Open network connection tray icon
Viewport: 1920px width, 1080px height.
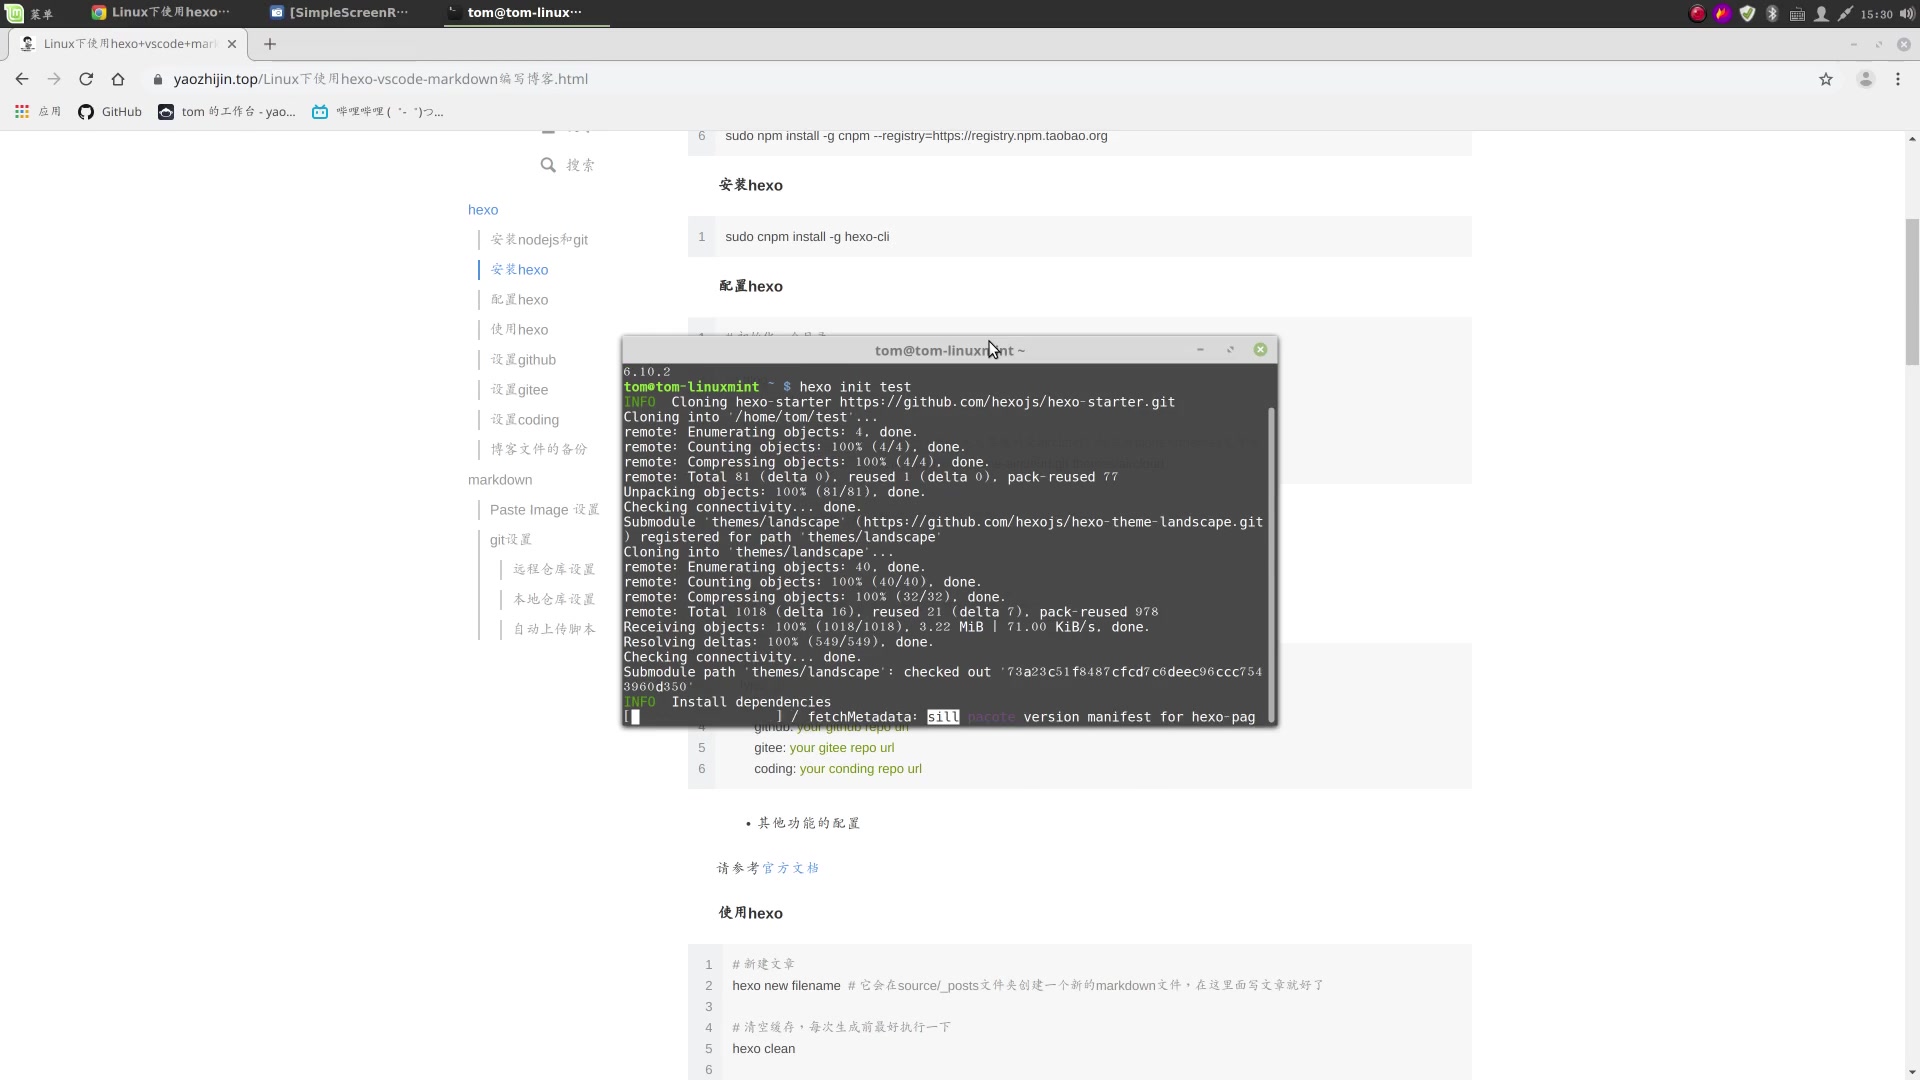tap(1845, 13)
